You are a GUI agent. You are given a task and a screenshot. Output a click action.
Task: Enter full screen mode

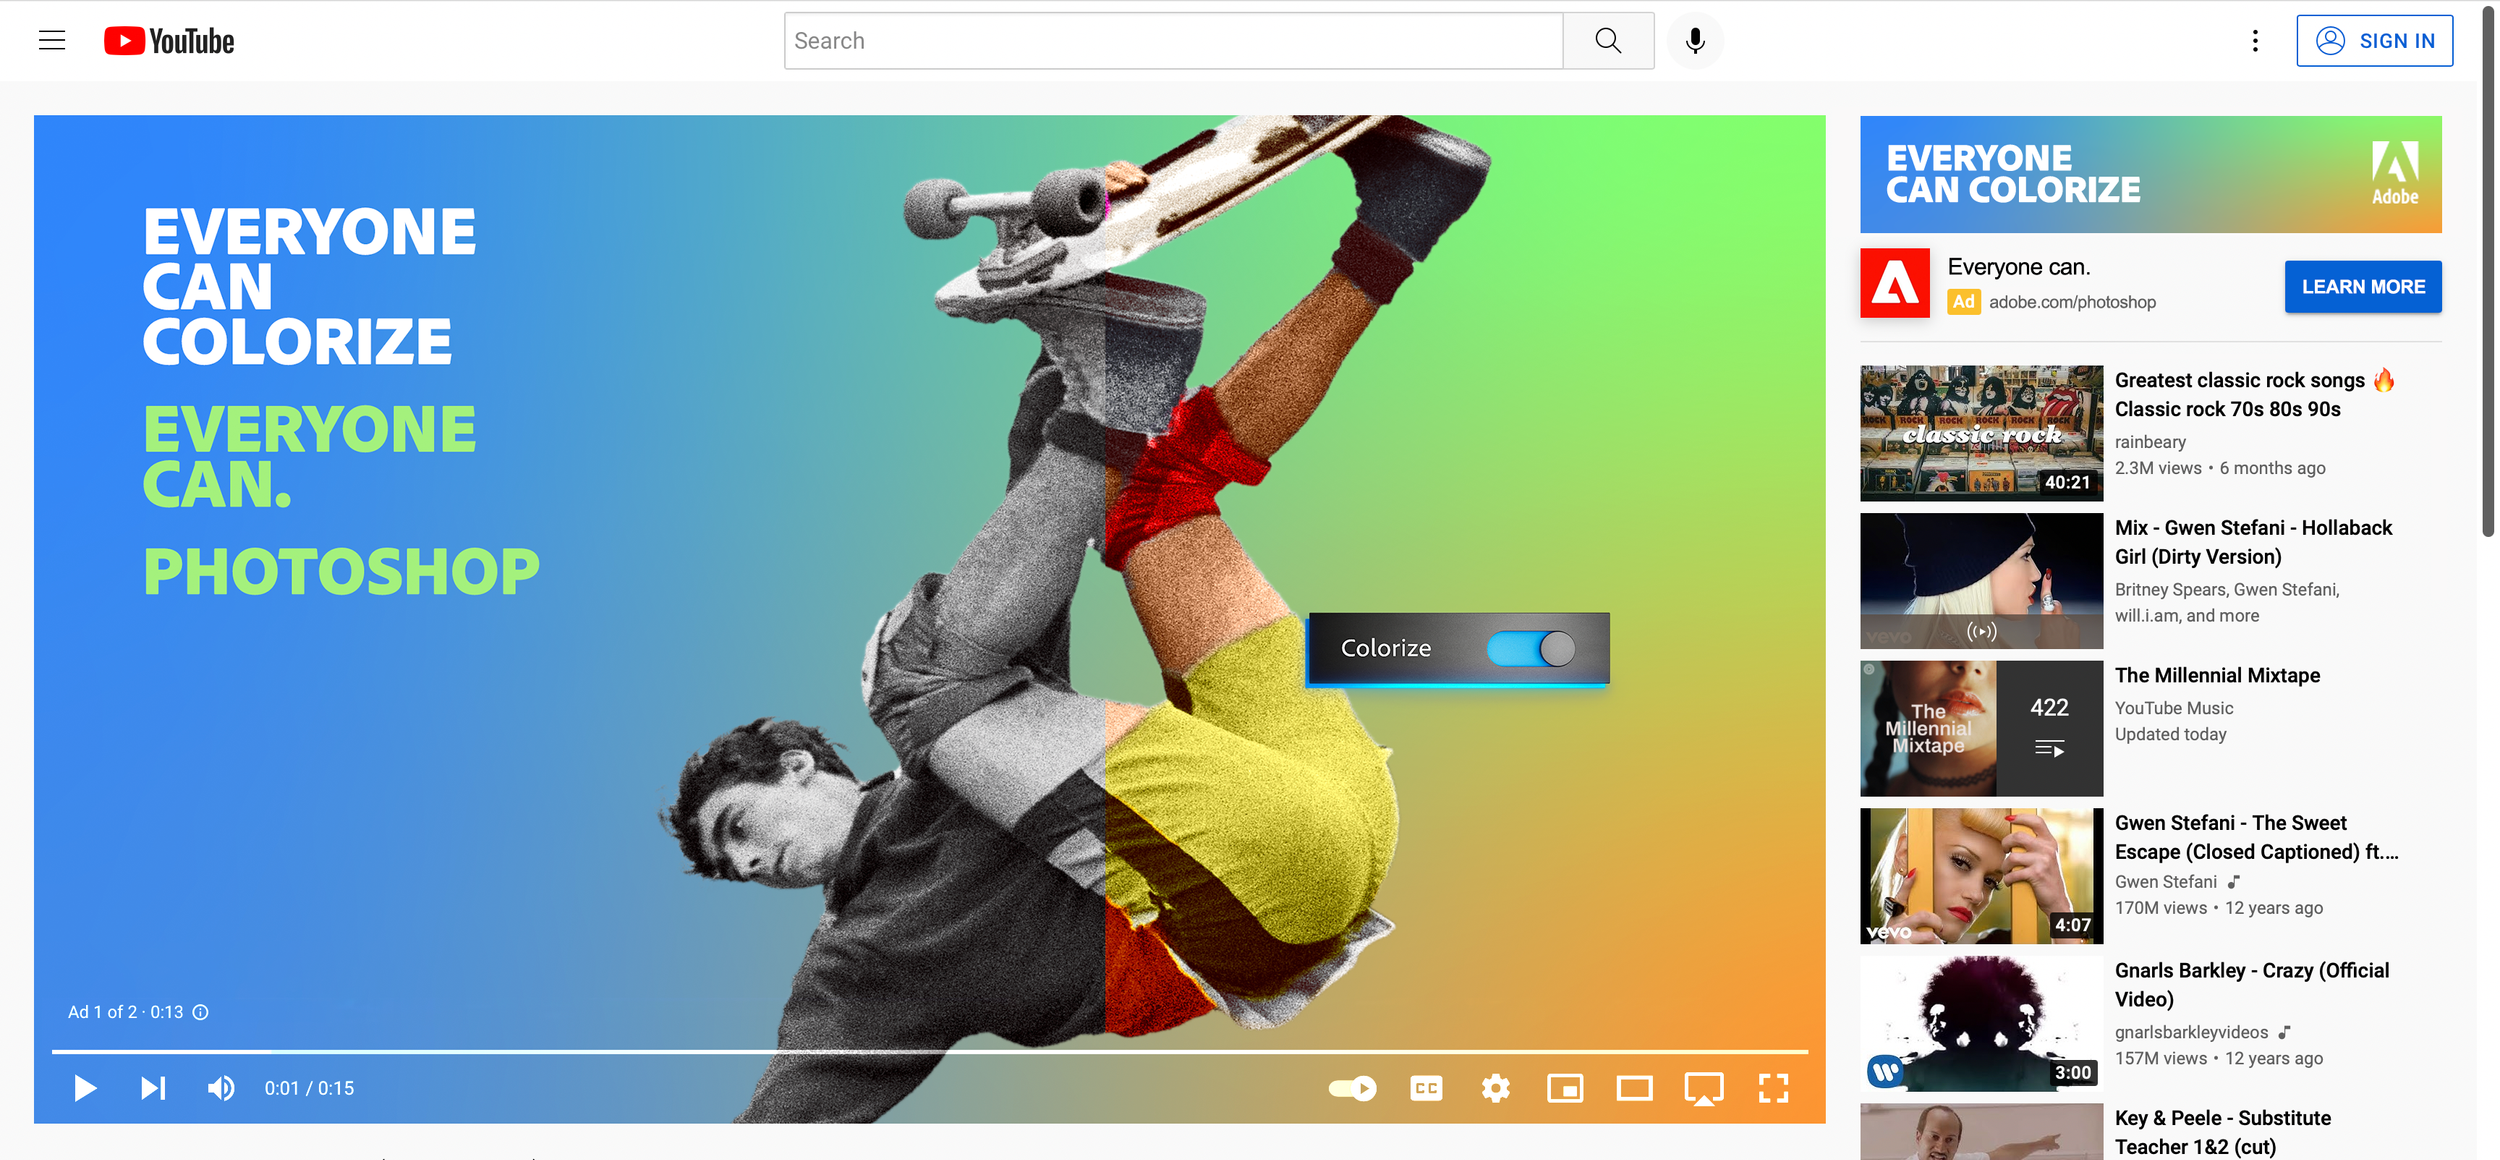(1773, 1088)
